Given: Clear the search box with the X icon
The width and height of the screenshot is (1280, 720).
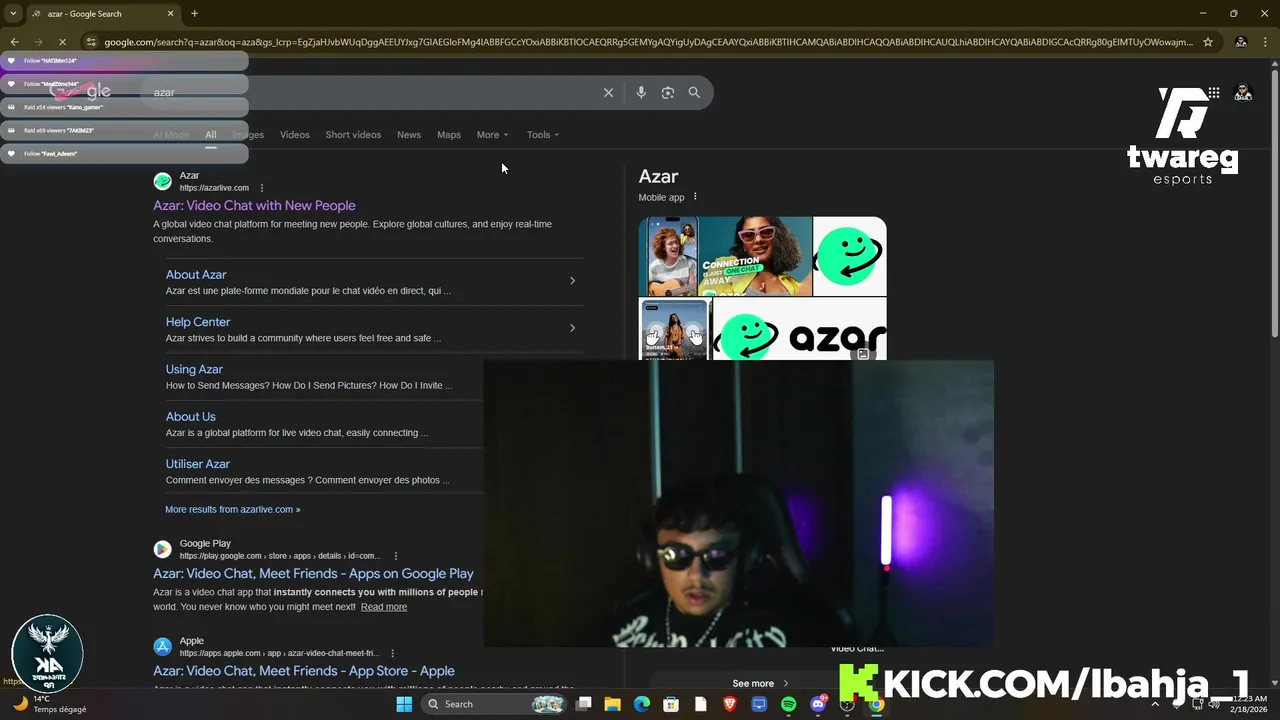Looking at the screenshot, I should tap(608, 92).
